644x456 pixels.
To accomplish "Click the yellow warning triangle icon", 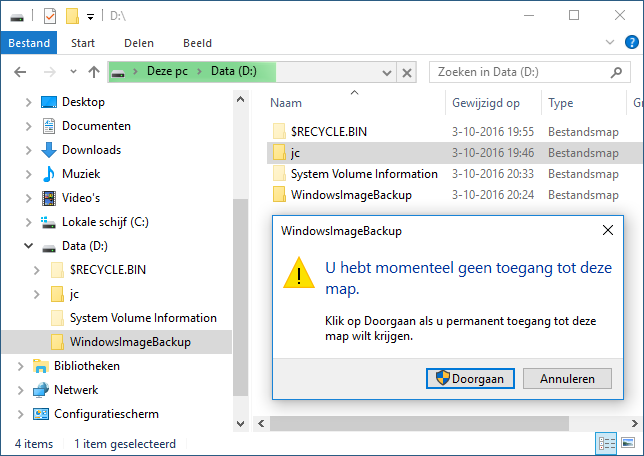I will pyautogui.click(x=299, y=273).
